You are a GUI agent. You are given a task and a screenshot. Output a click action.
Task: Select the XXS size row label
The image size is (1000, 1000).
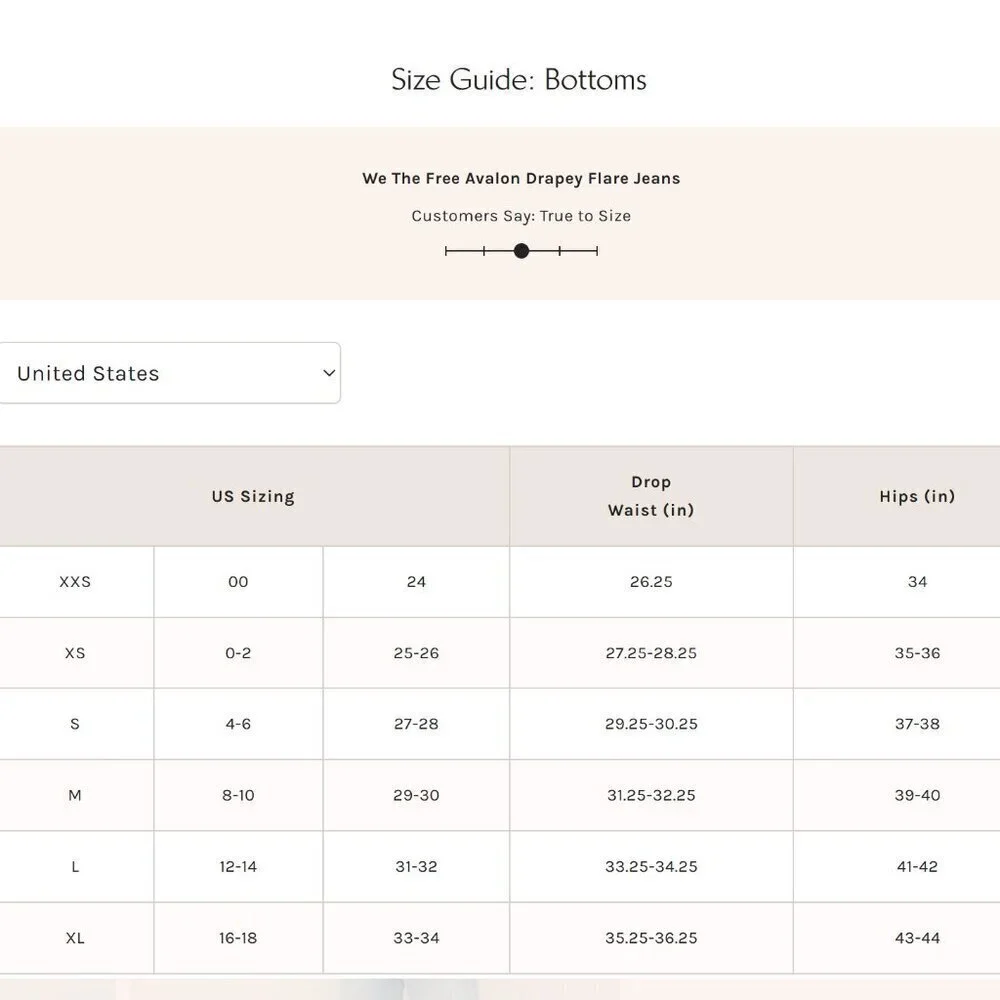(75, 582)
